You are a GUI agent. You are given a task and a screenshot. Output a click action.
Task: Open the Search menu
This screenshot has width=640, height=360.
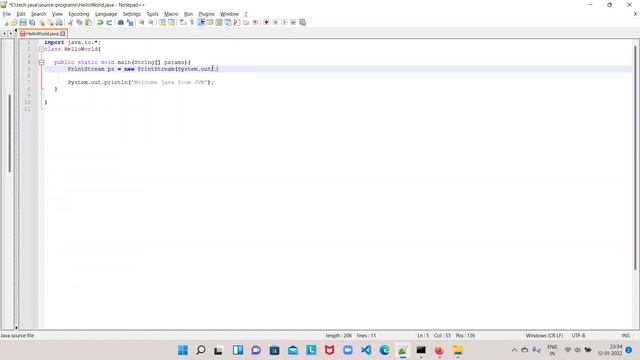(38, 14)
